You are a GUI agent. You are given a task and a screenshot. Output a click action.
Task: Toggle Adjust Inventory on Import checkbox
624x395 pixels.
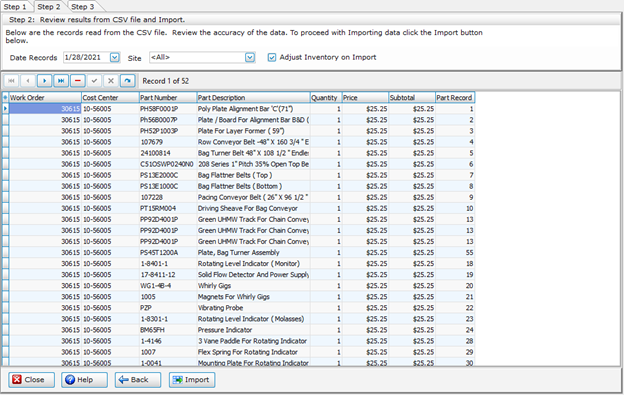272,58
